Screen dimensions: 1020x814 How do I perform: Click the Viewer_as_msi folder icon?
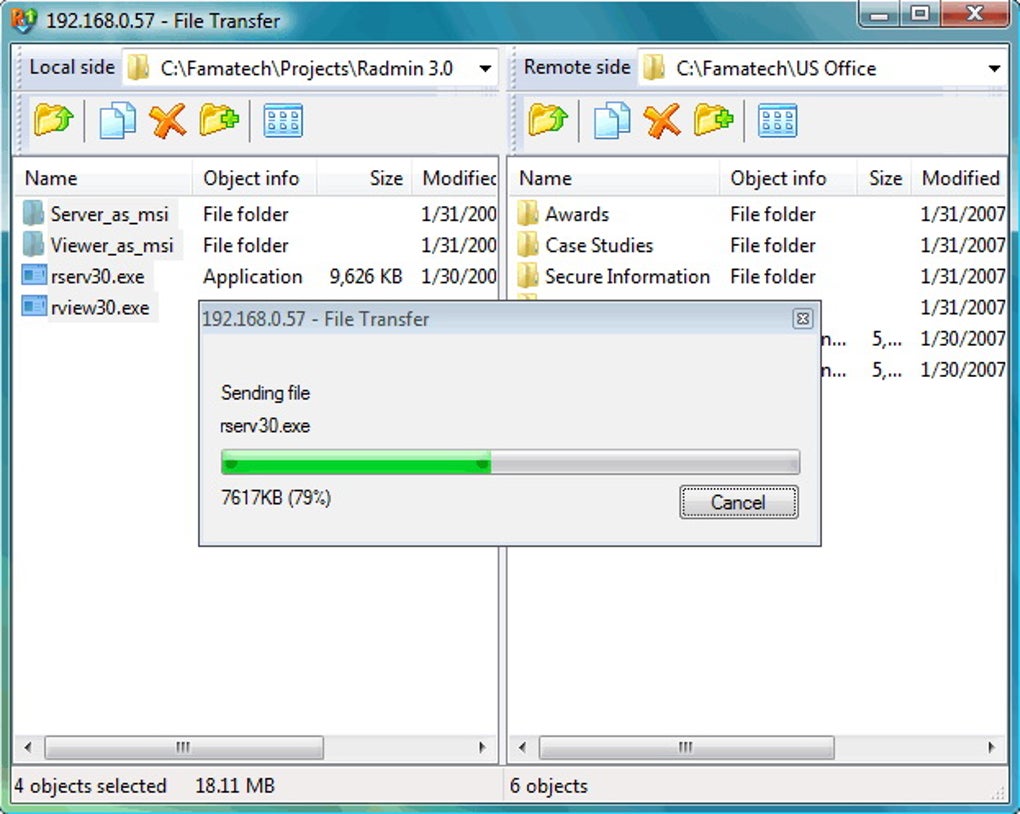pos(33,245)
